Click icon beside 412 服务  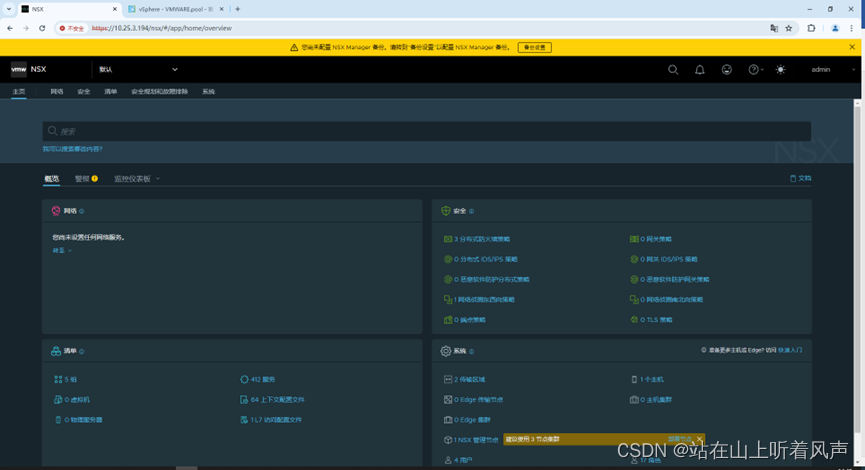pos(244,380)
